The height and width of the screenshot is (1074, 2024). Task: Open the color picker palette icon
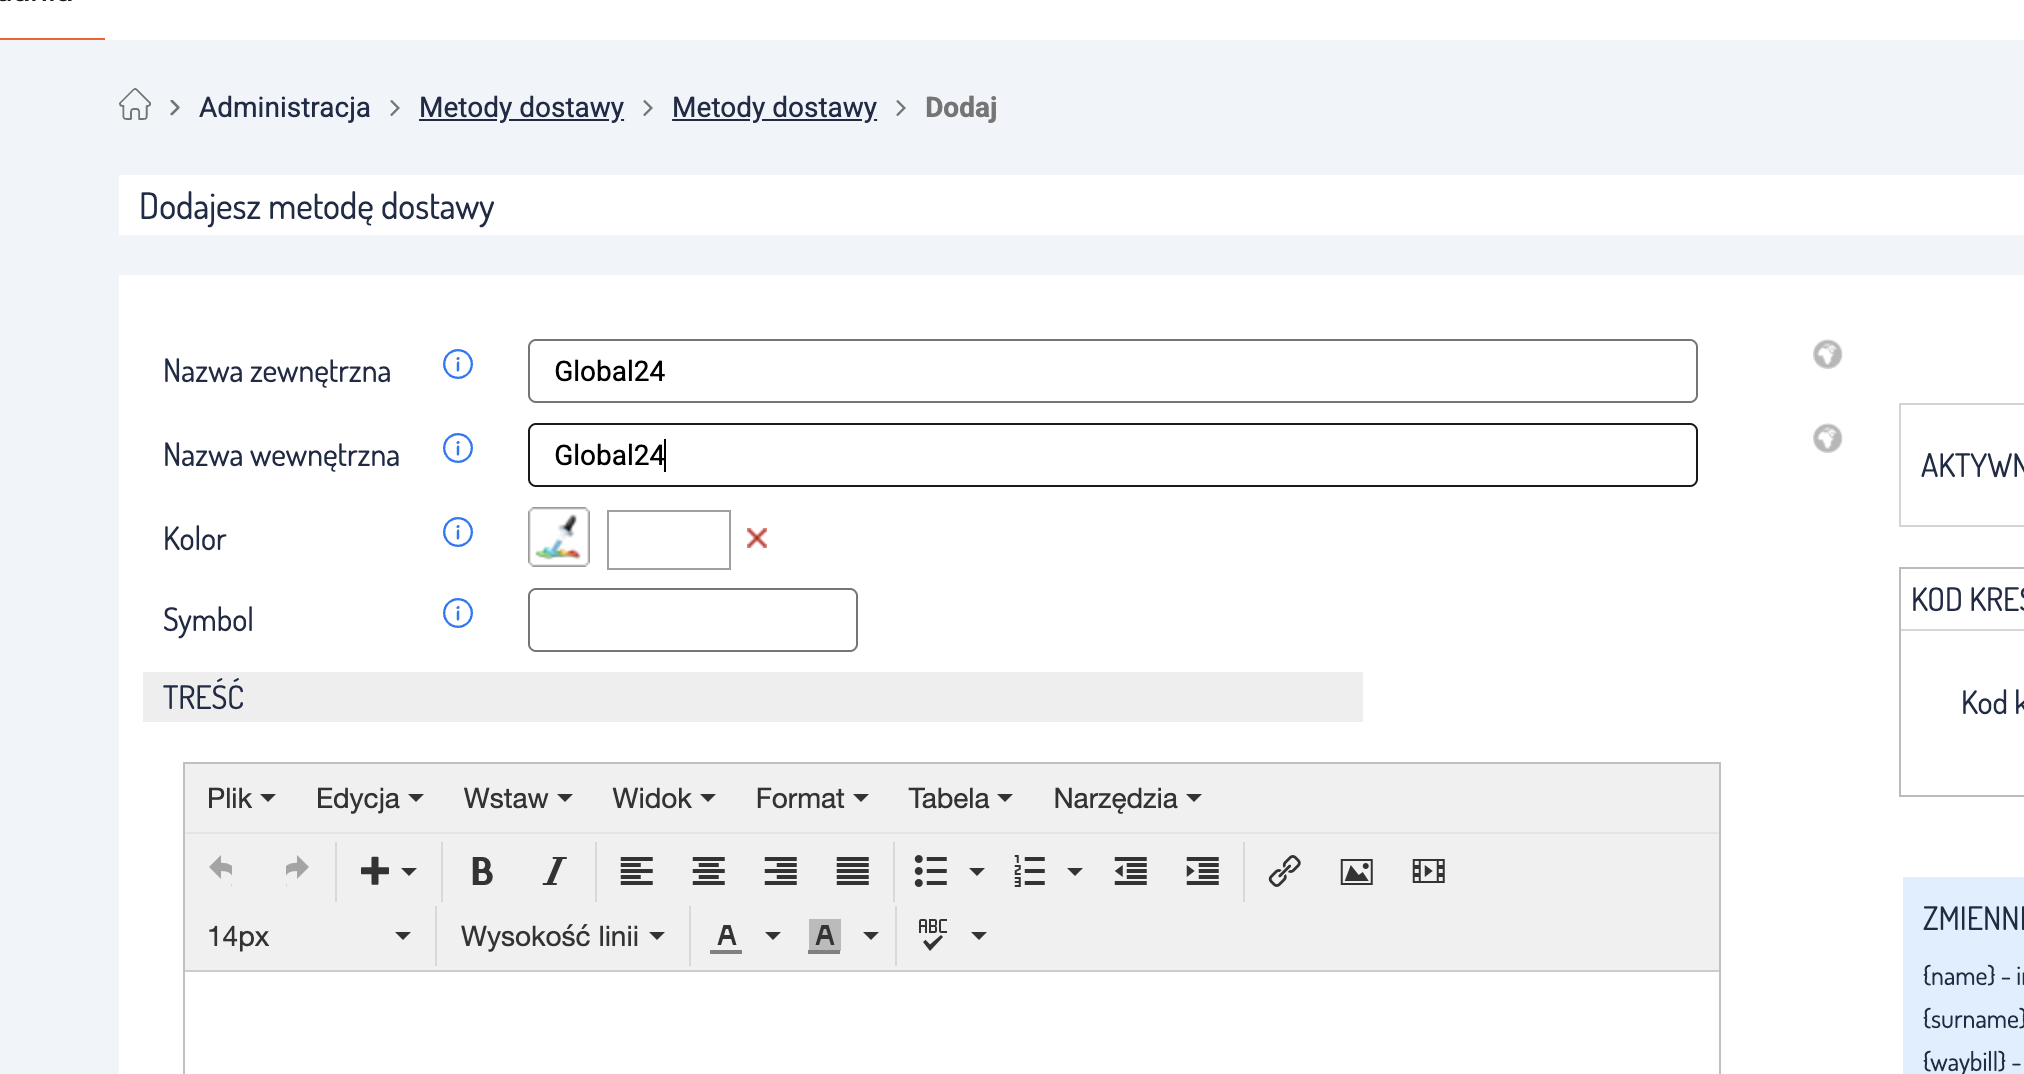558,538
